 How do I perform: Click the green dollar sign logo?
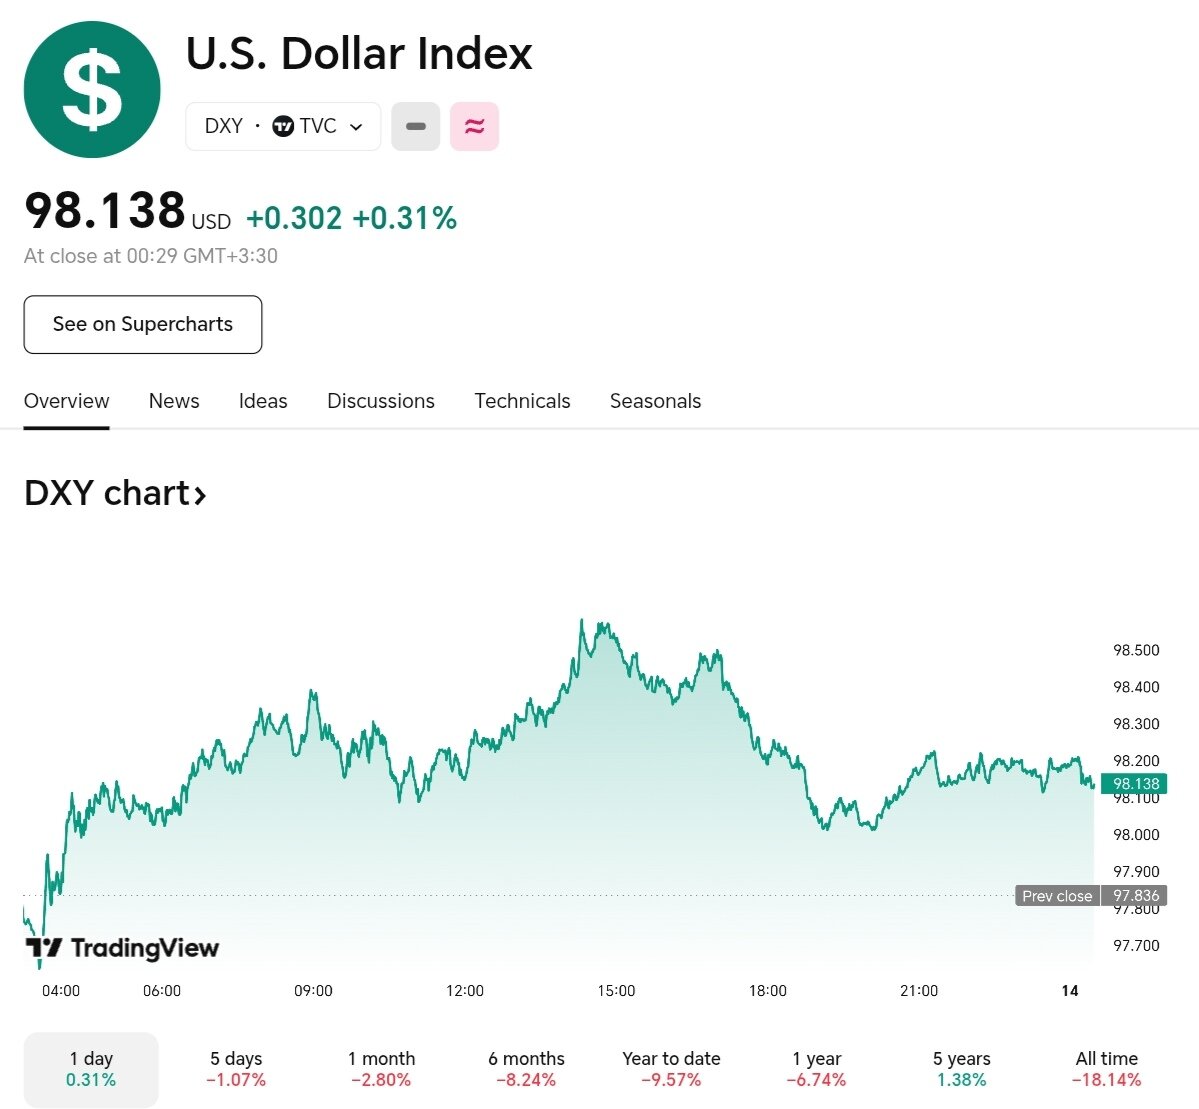click(92, 89)
